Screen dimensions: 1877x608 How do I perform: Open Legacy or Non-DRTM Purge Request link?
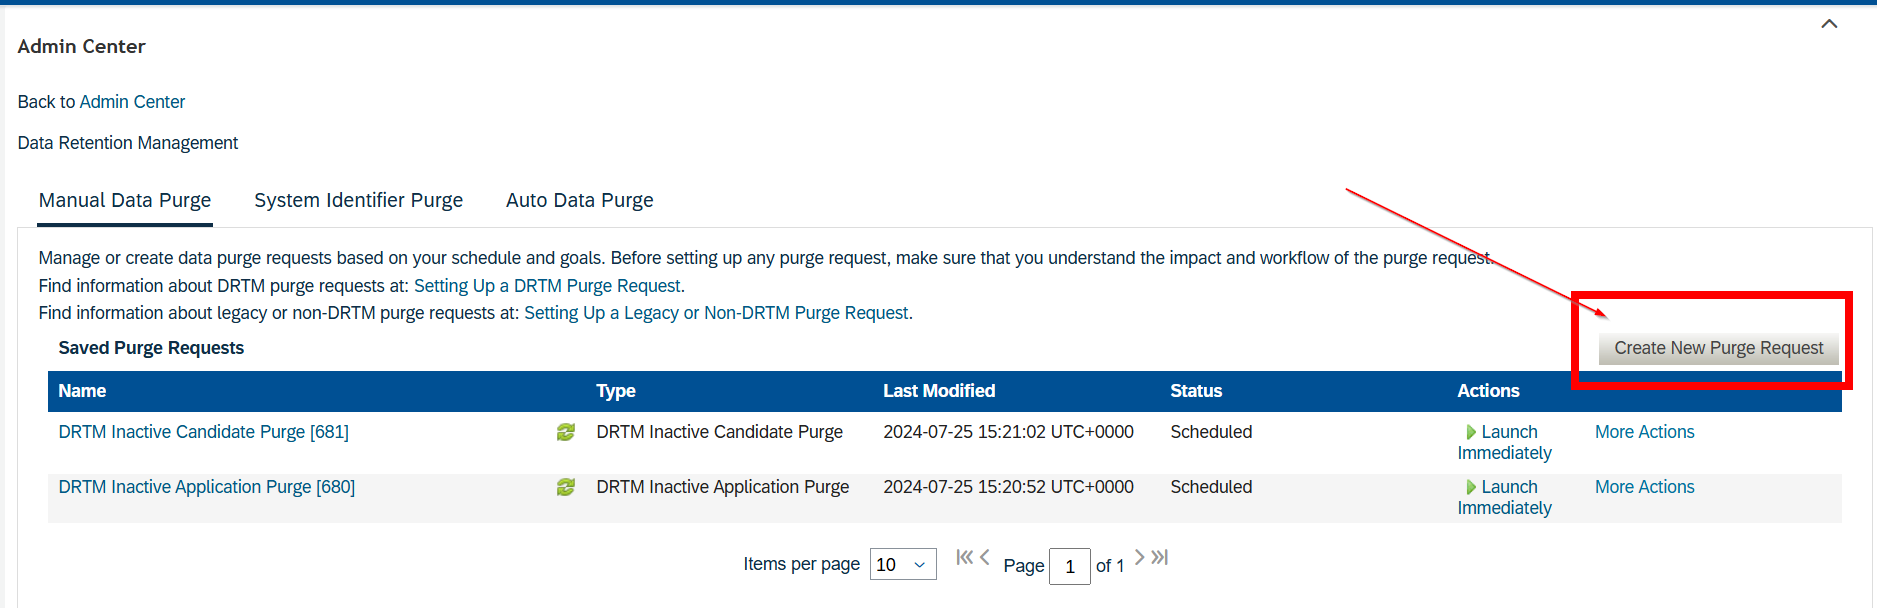(x=716, y=313)
